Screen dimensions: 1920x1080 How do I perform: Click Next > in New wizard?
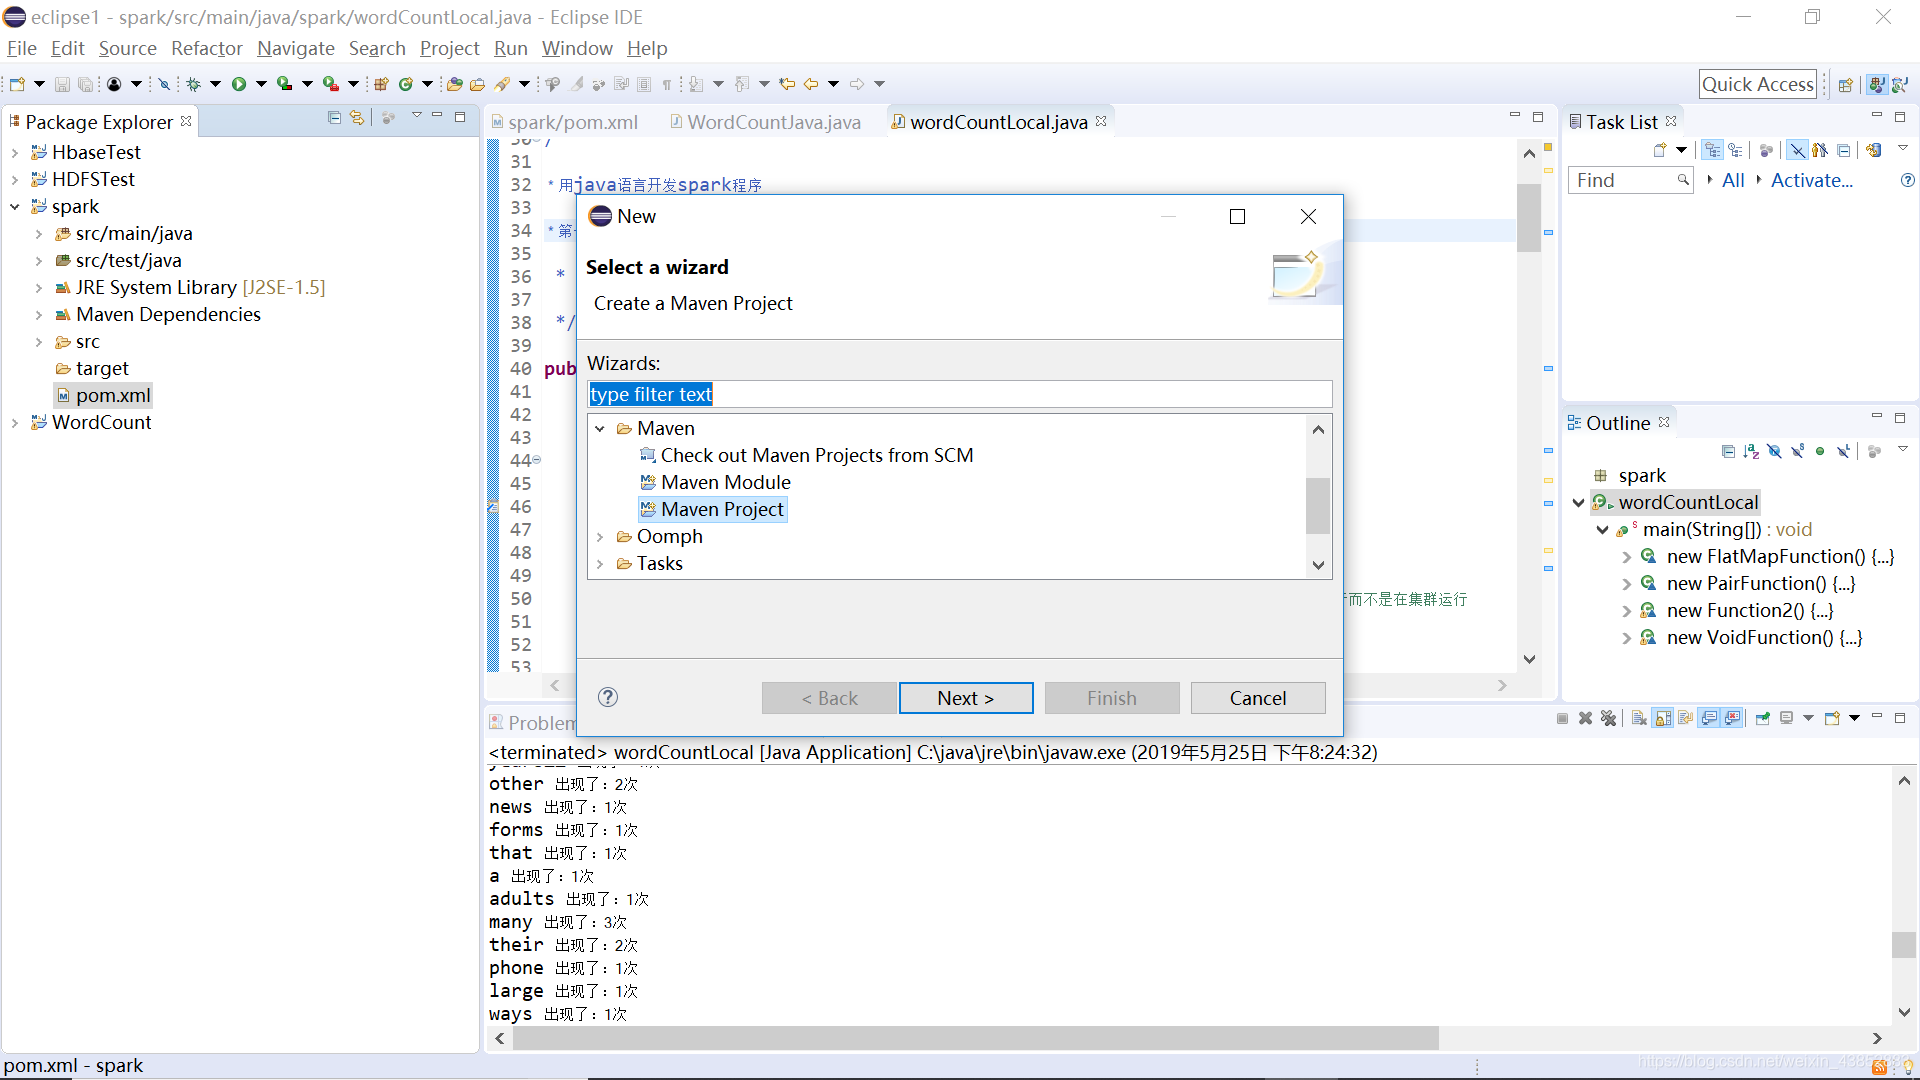(x=966, y=698)
